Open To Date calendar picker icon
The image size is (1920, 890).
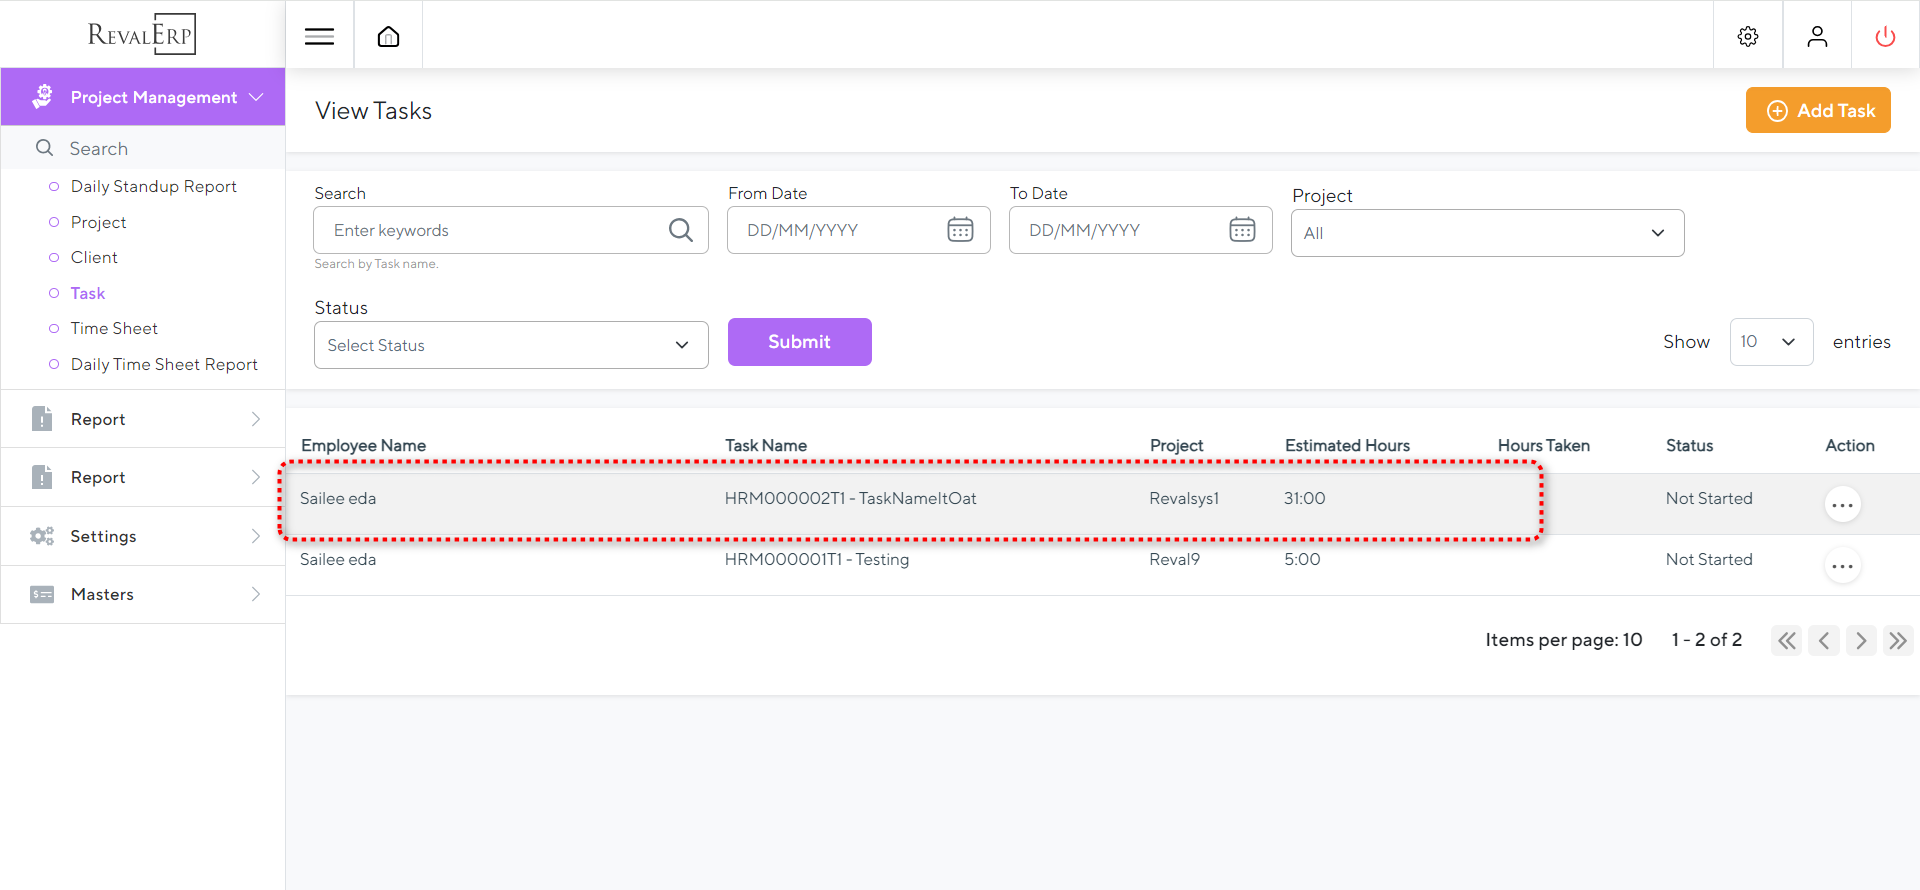1242,230
